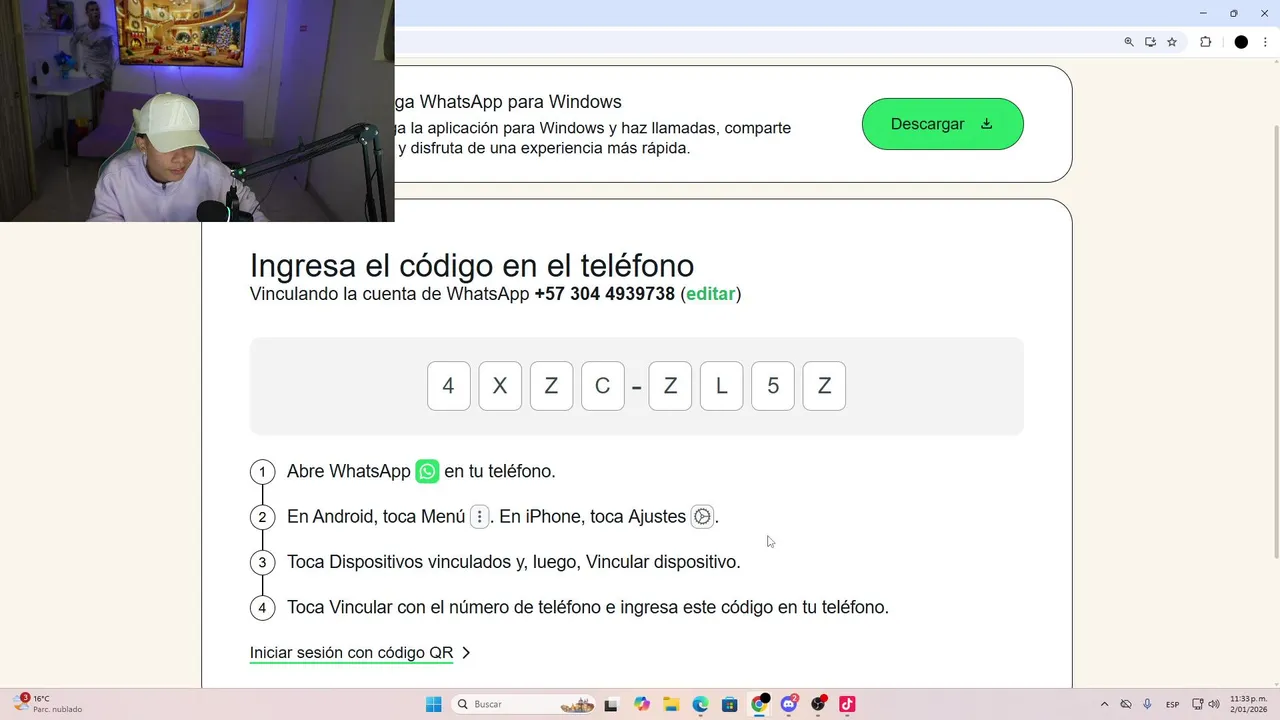The height and width of the screenshot is (720, 1280).
Task: Click the ESP language indicator
Action: [1173, 704]
